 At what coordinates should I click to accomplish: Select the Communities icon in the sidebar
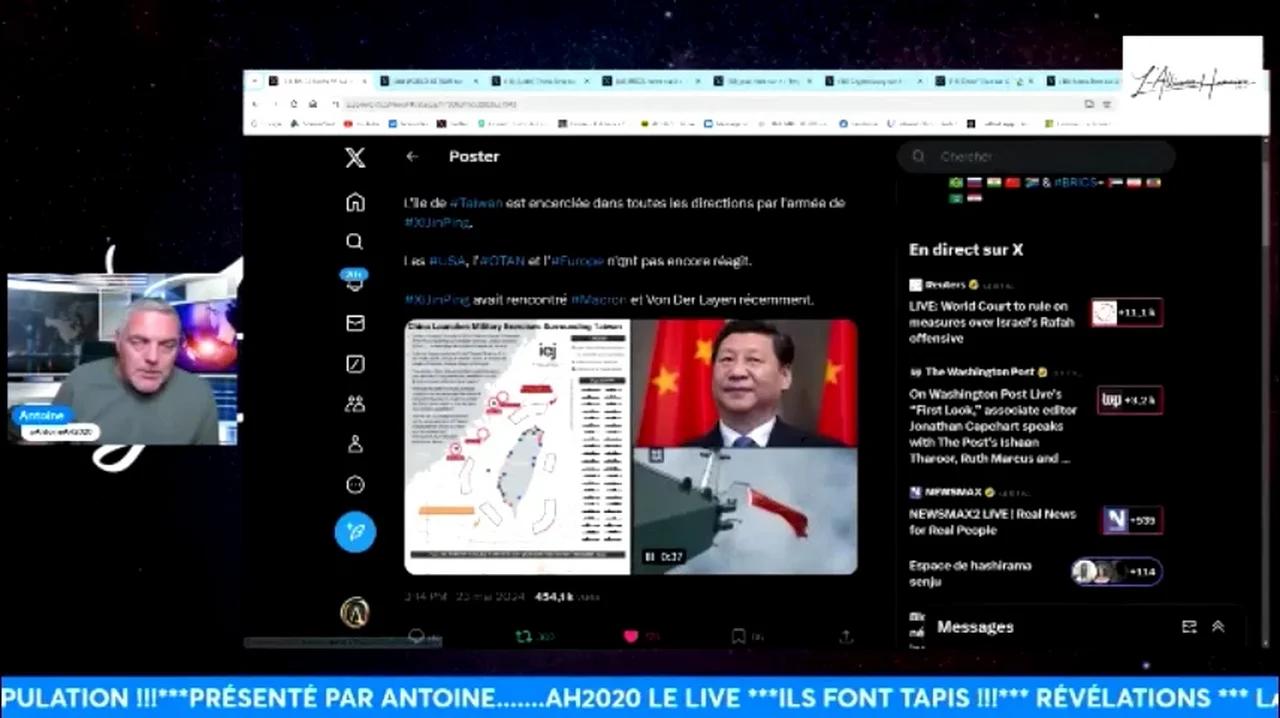[x=355, y=403]
